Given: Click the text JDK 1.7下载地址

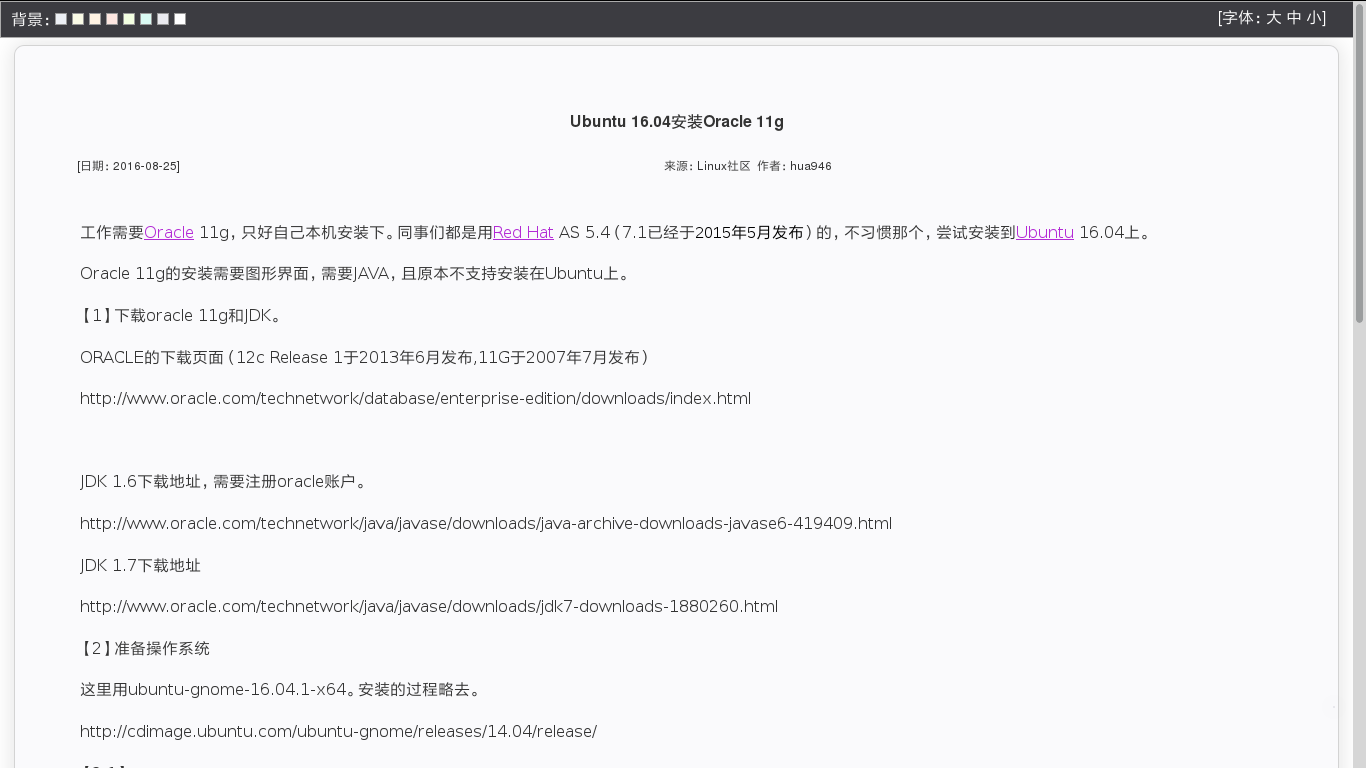Looking at the screenshot, I should pyautogui.click(x=140, y=565).
